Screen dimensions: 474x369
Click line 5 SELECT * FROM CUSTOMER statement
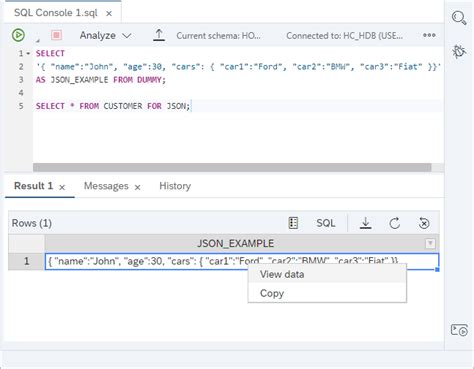point(113,106)
